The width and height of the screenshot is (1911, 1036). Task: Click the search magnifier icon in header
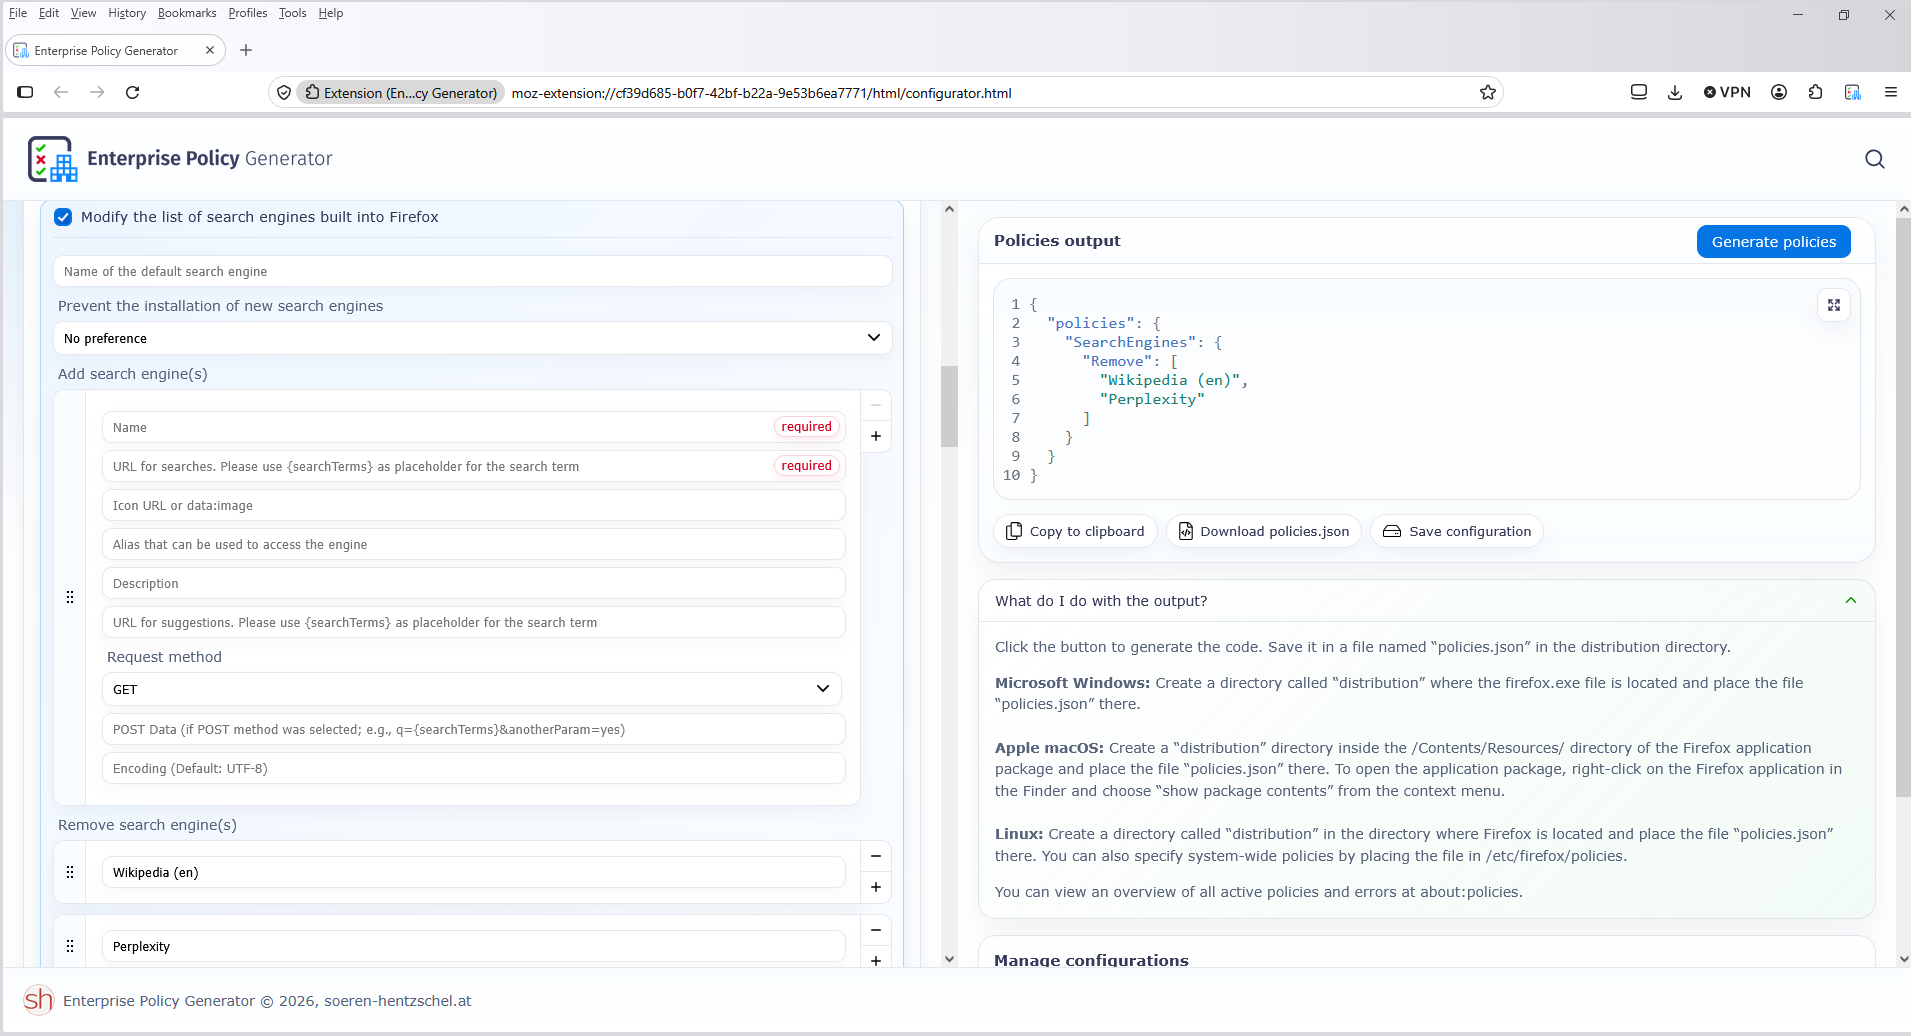pos(1874,159)
